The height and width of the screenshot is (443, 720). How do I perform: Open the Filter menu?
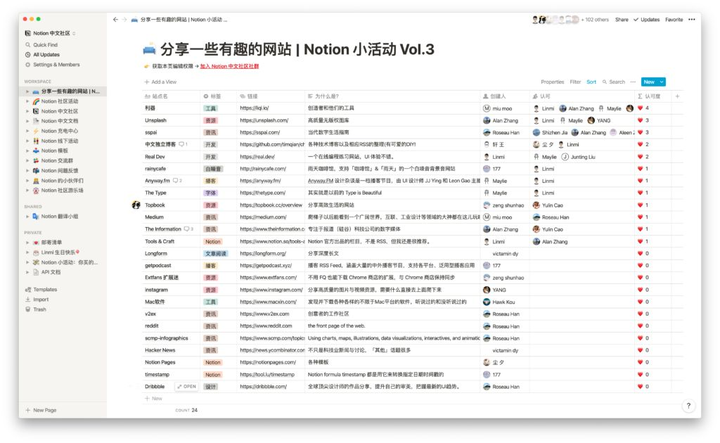(x=575, y=82)
